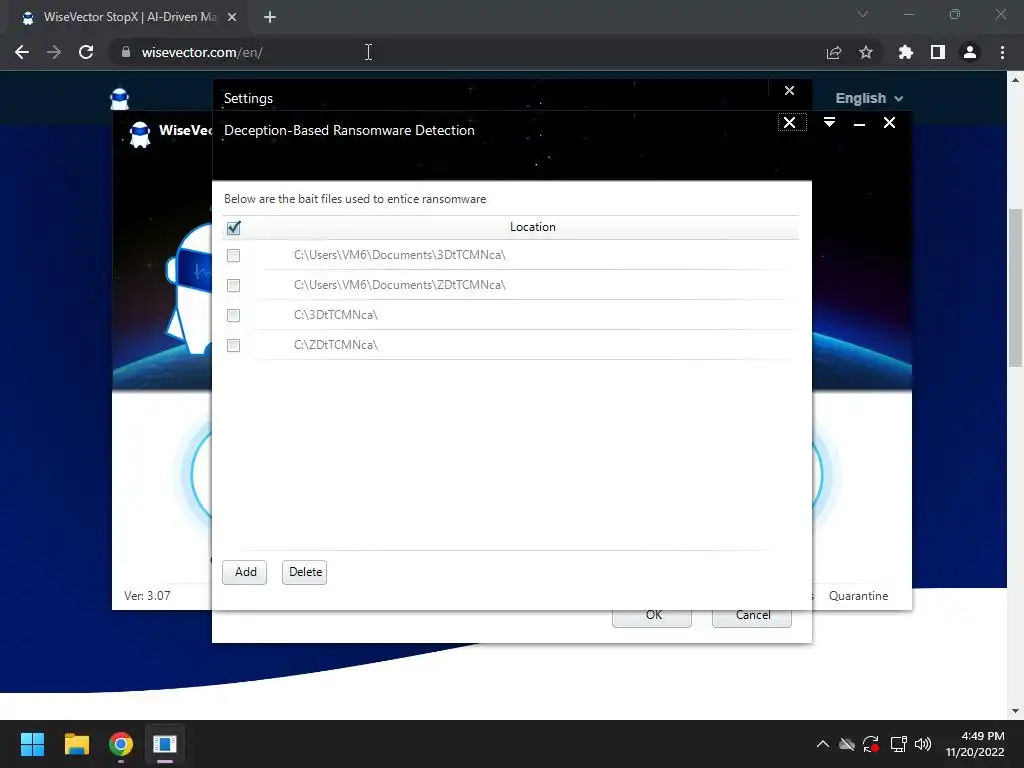Open Chrome three-dot menu
This screenshot has height=768, width=1024.
[x=1002, y=52]
